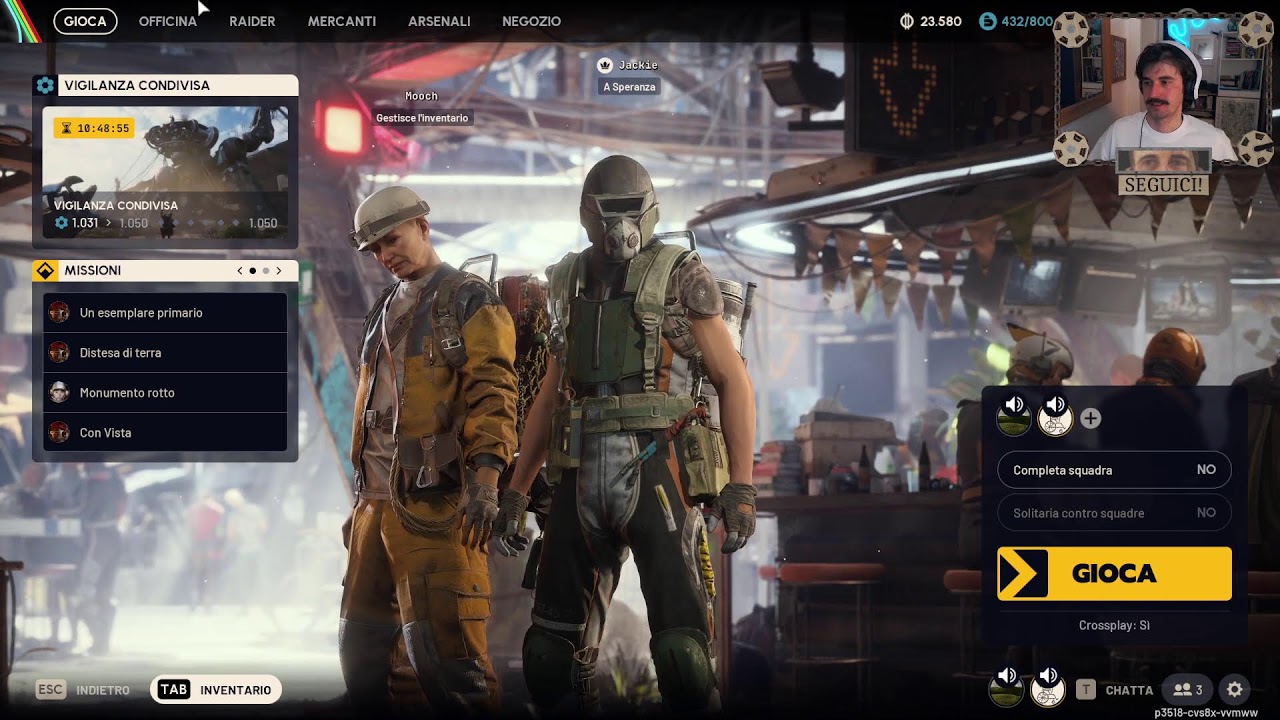This screenshot has width=1280, height=720.
Task: Select the Mooch name tag
Action: click(421, 96)
